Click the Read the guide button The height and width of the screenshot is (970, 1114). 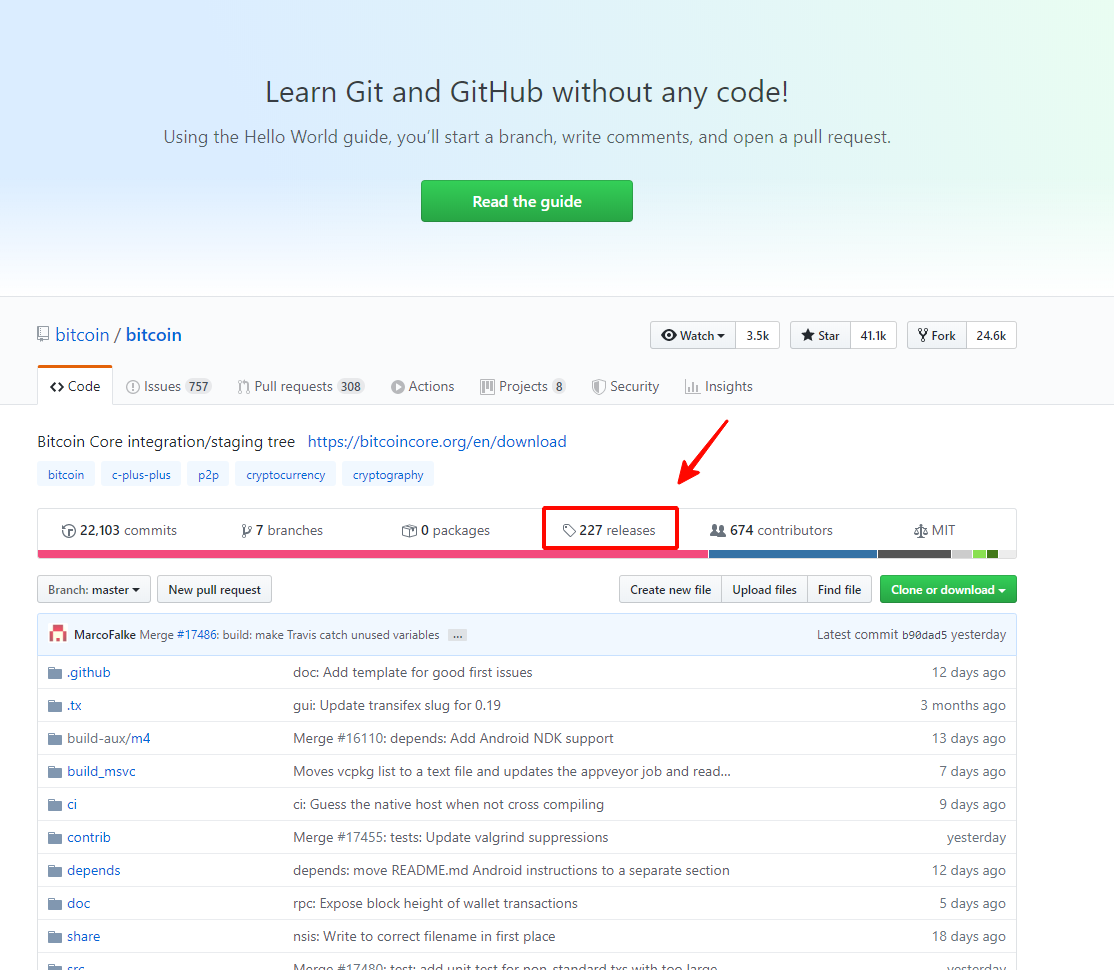[526, 201]
